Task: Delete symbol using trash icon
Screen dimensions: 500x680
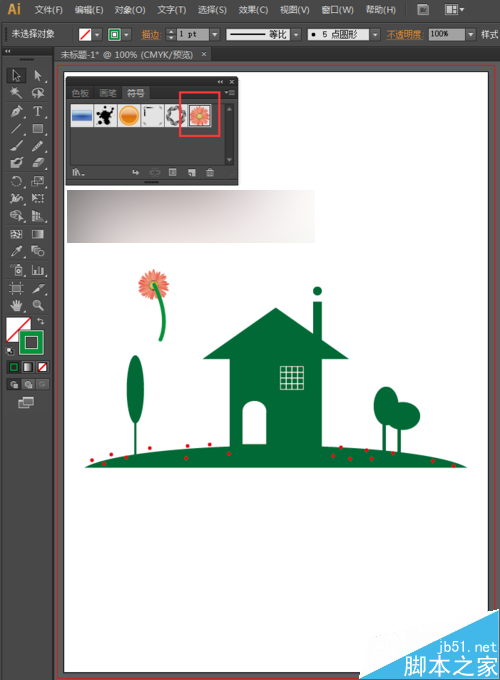Action: [x=210, y=173]
